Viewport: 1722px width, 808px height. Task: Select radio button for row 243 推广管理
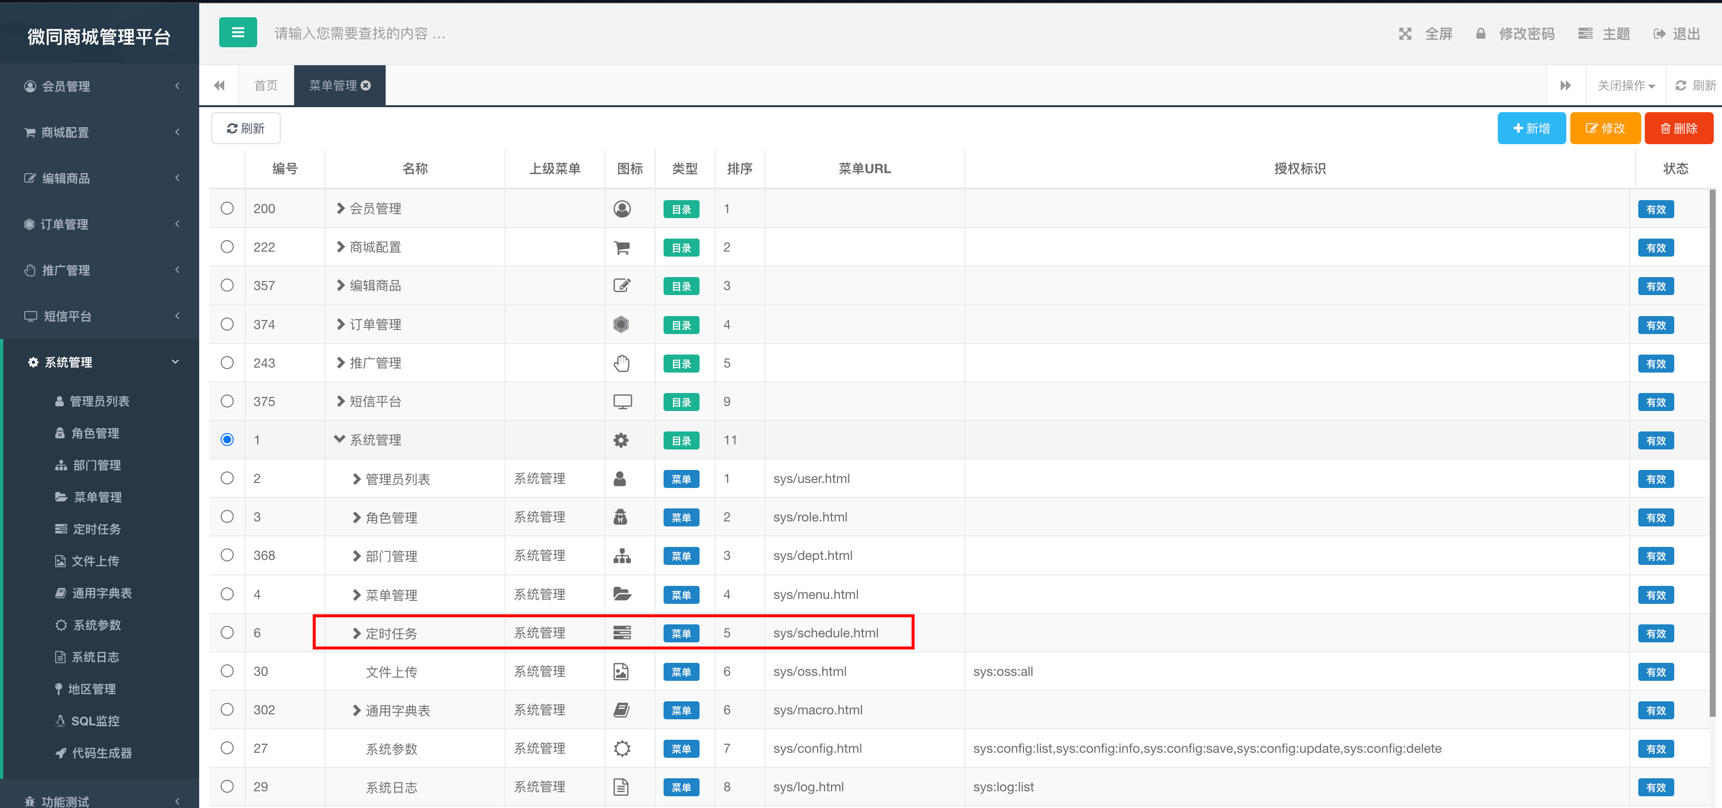coord(227,363)
